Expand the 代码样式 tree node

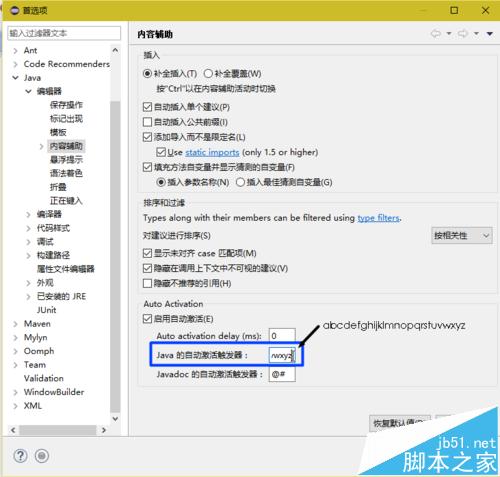click(28, 228)
